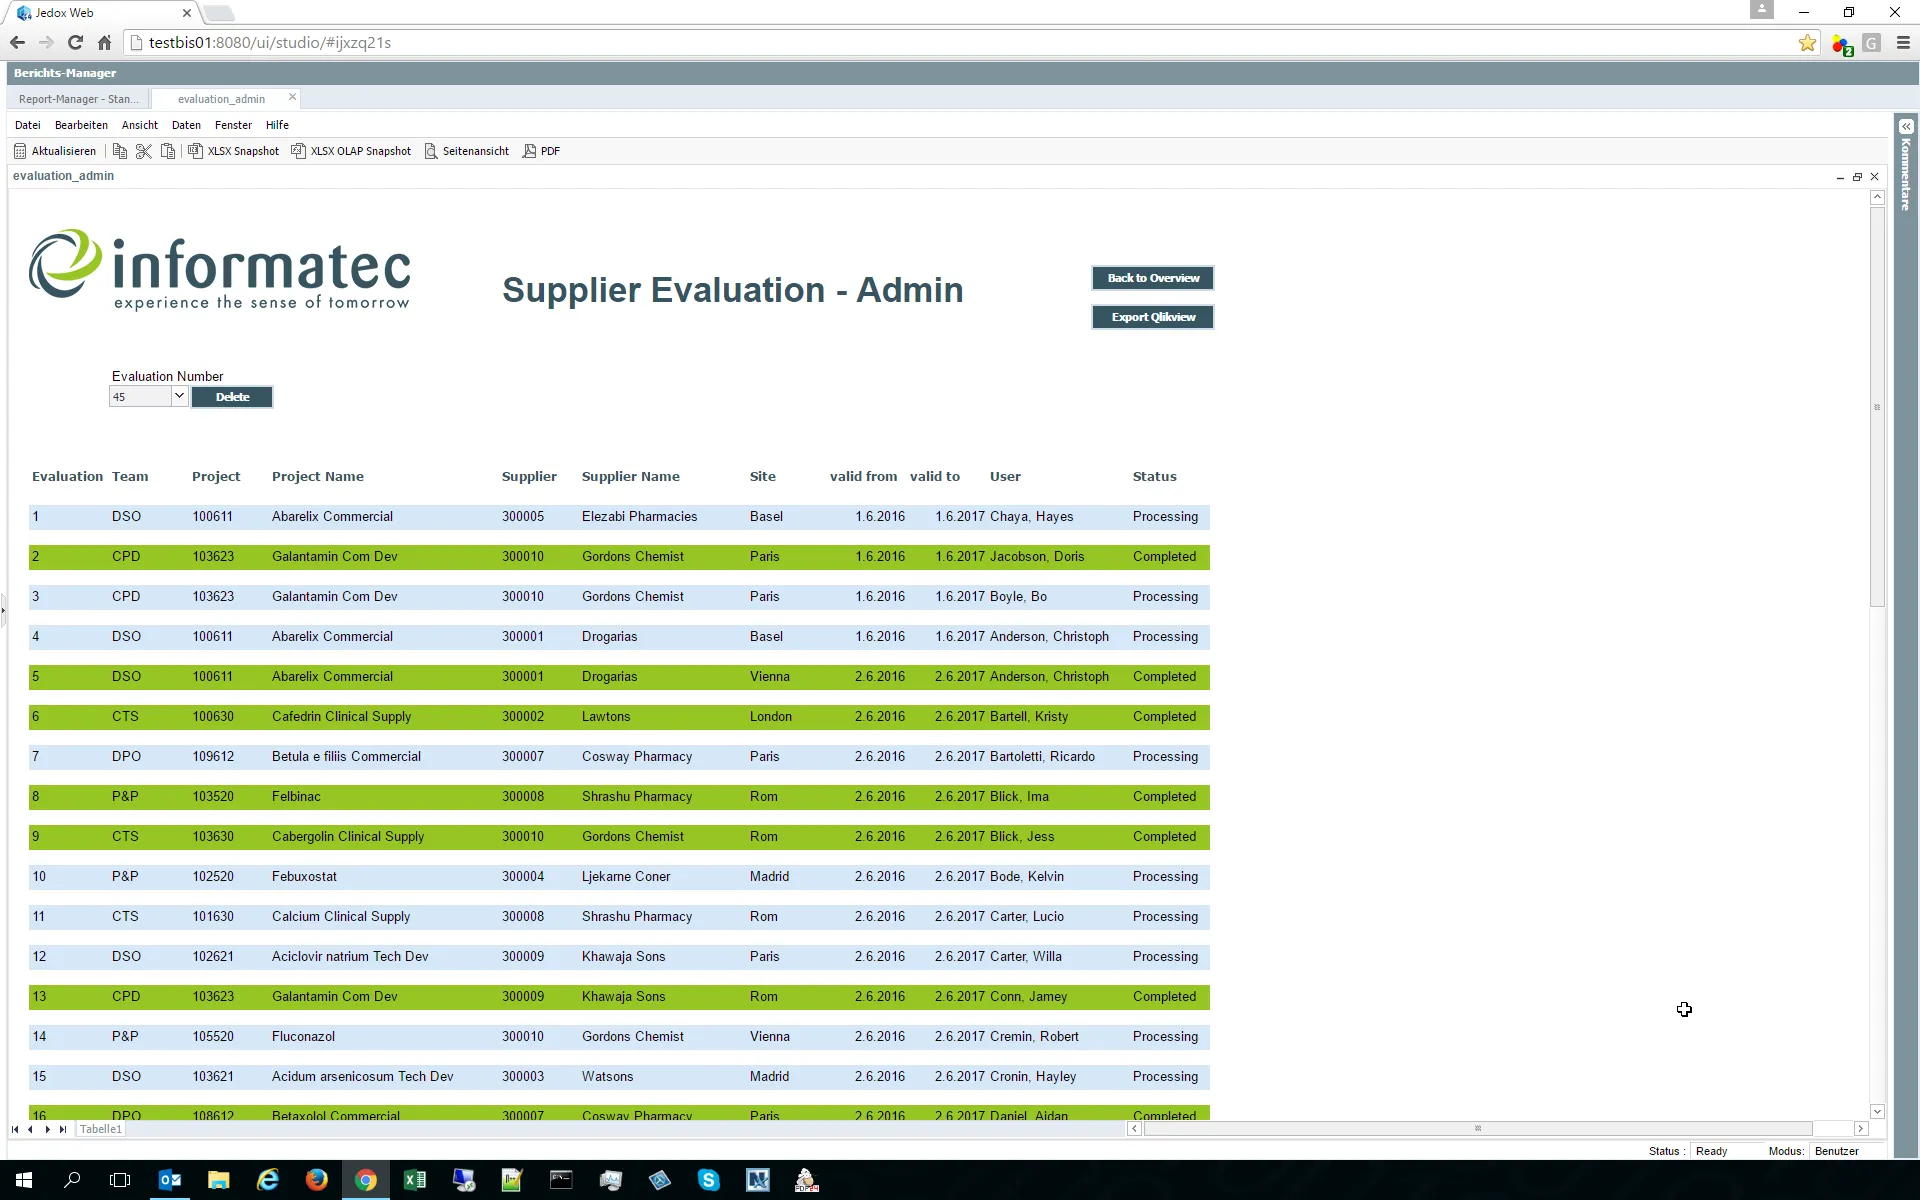Go to last sheet navigation arrow
The image size is (1920, 1200).
tap(63, 1129)
